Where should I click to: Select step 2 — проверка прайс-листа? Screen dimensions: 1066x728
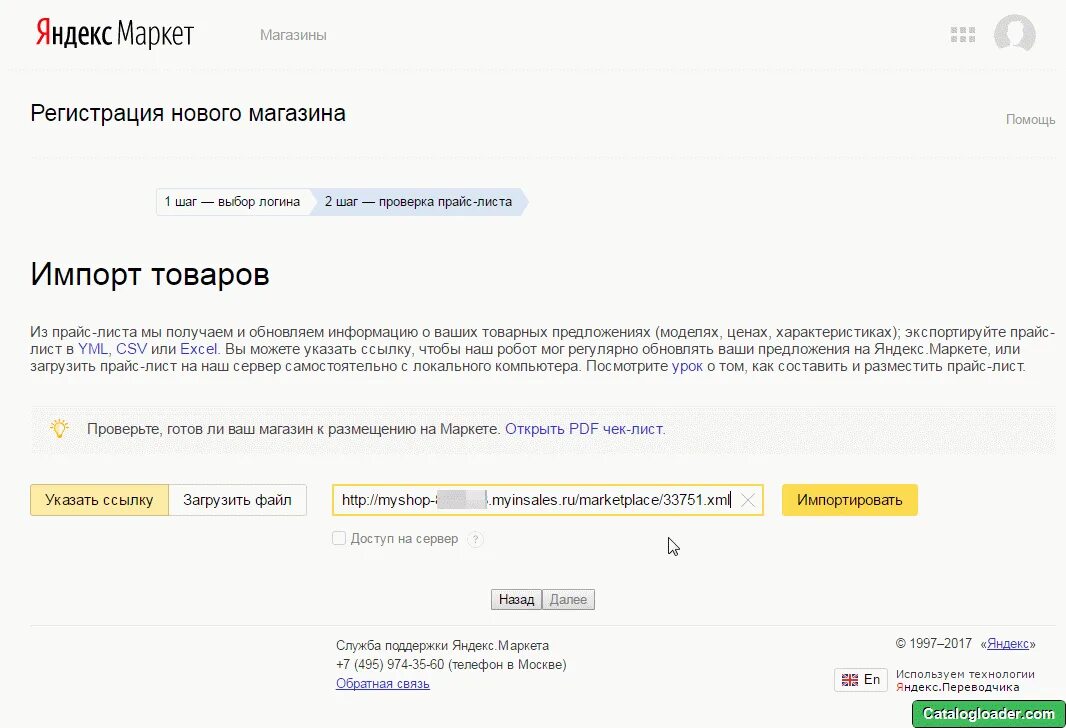point(418,202)
